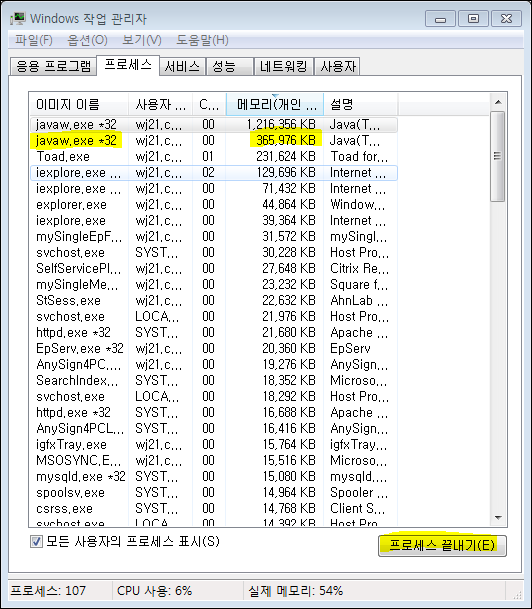Switch to the 사용자 tab
The image size is (532, 609).
337,66
